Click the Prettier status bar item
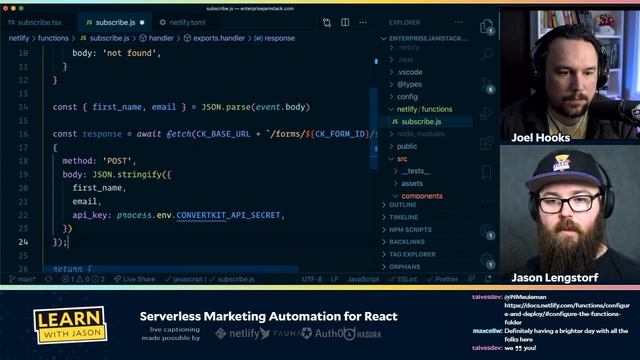This screenshot has height=360, width=640. 442,279
